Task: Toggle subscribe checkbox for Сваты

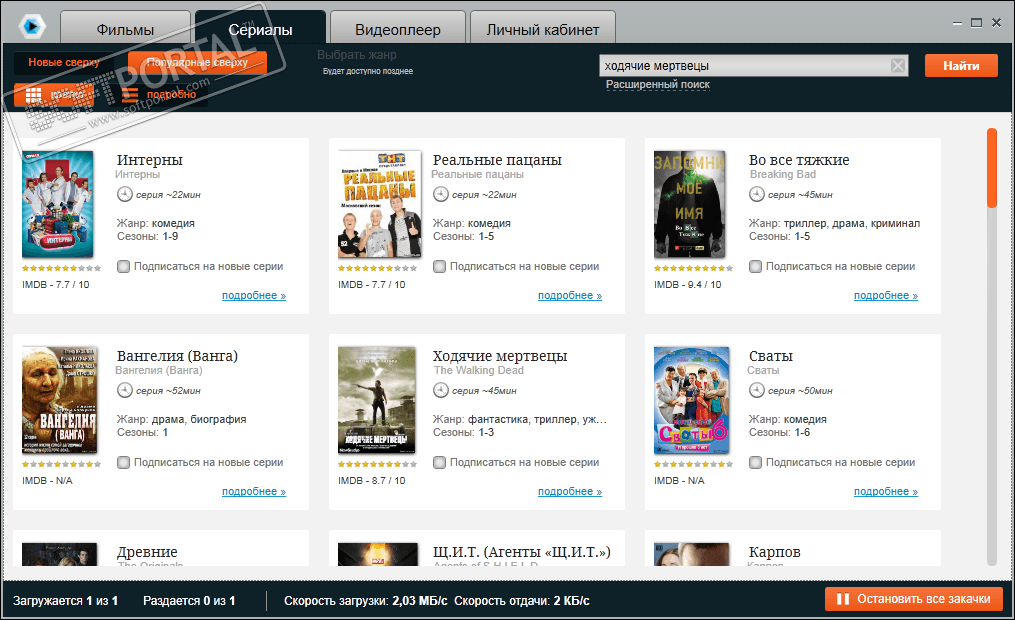Action: click(755, 462)
